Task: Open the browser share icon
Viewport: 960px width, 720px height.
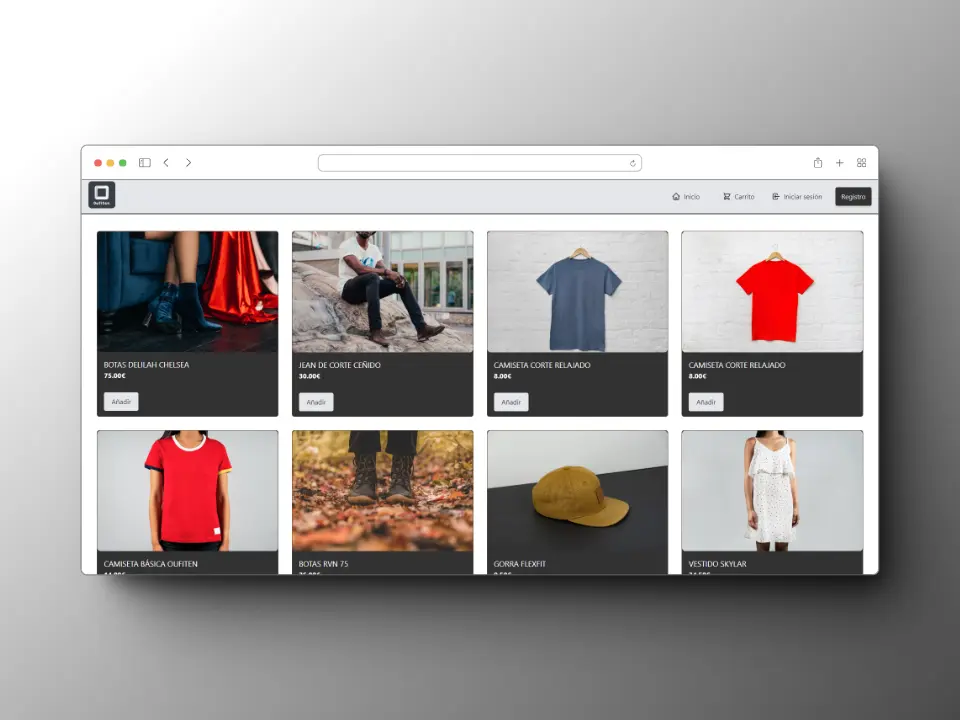Action: pyautogui.click(x=818, y=163)
